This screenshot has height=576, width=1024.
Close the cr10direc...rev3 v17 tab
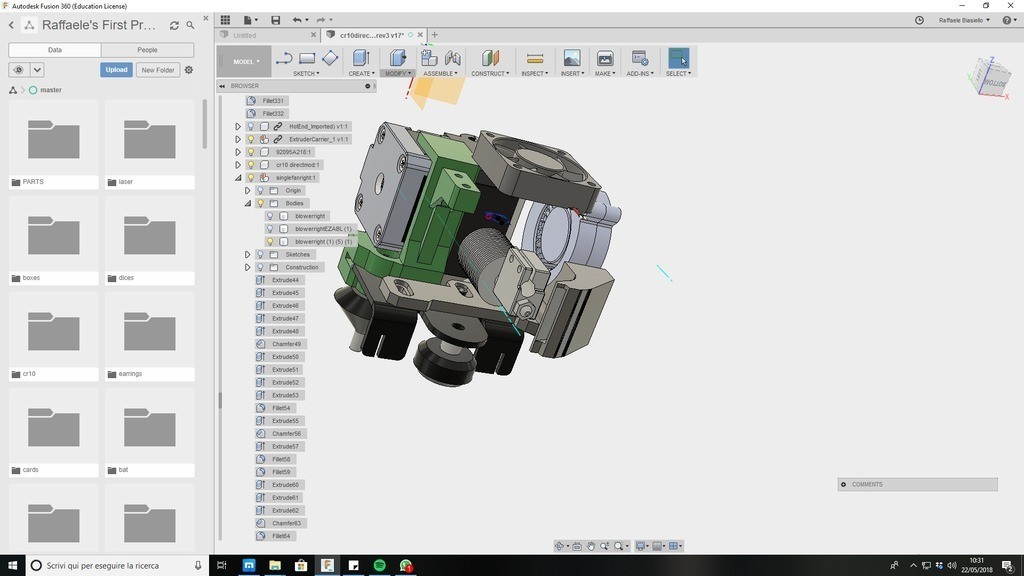coord(421,35)
